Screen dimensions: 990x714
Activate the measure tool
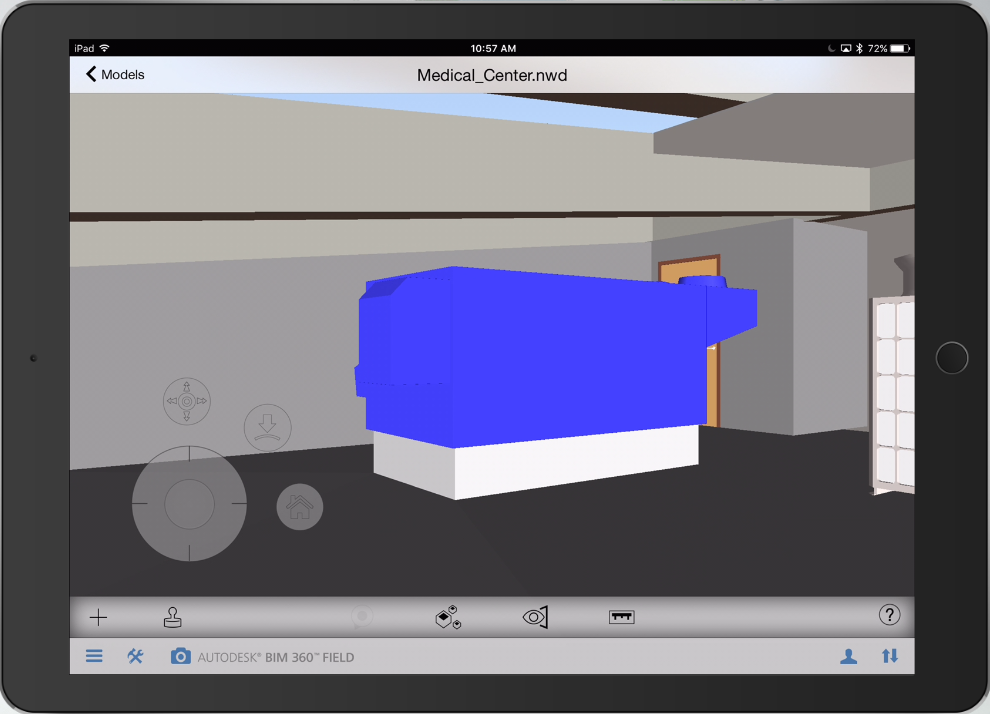(x=622, y=617)
